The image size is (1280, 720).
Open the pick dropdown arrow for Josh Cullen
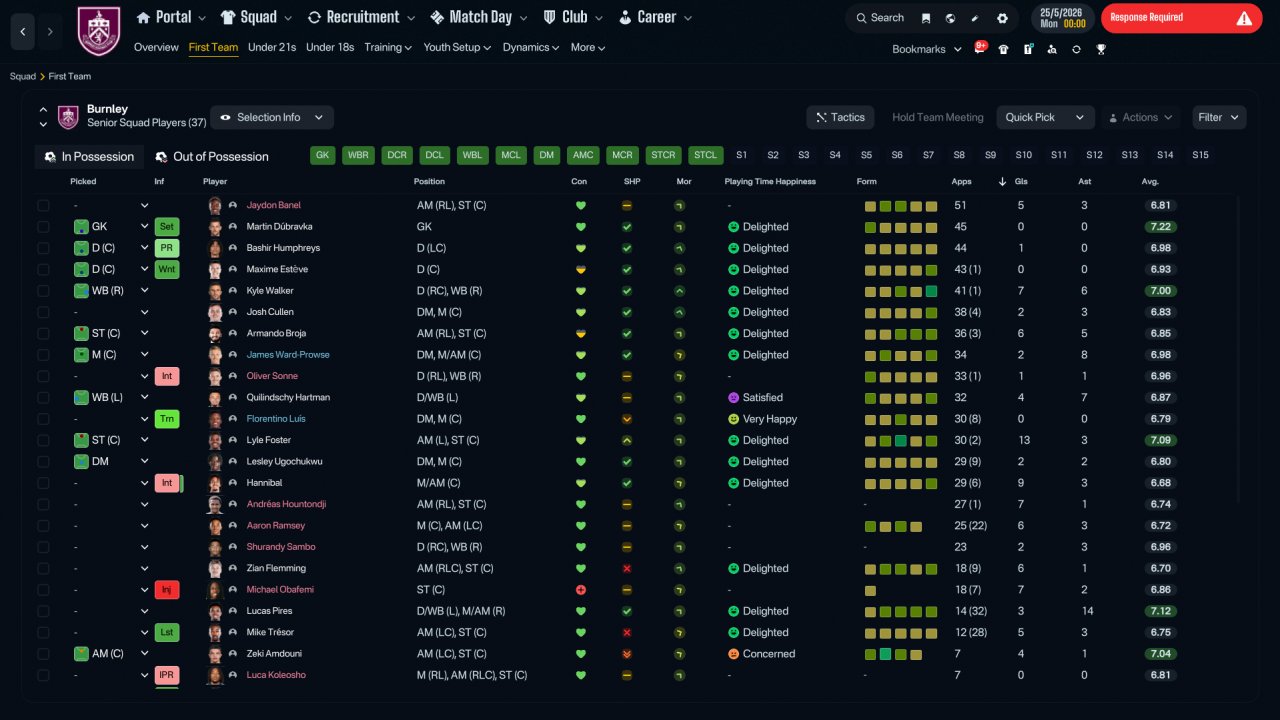pos(144,312)
